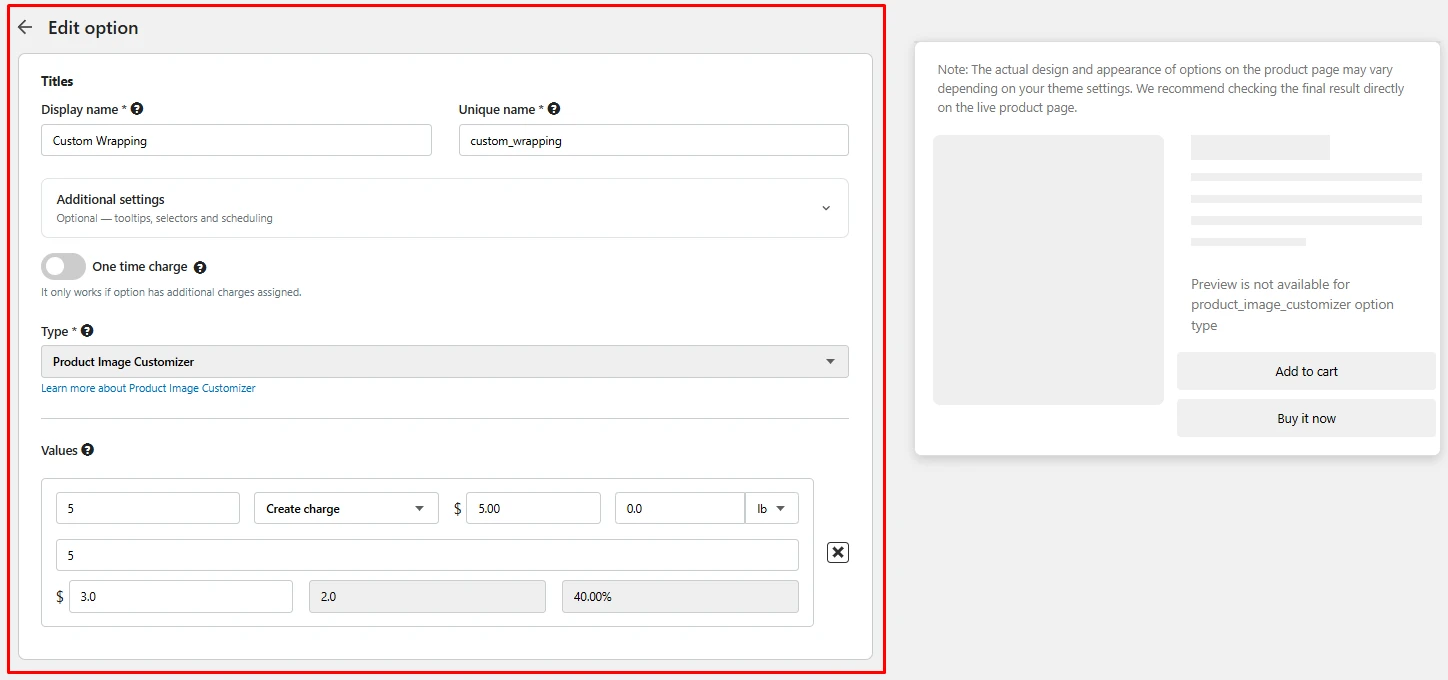Click the Titles section heading
The height and width of the screenshot is (680, 1448).
coord(57,81)
